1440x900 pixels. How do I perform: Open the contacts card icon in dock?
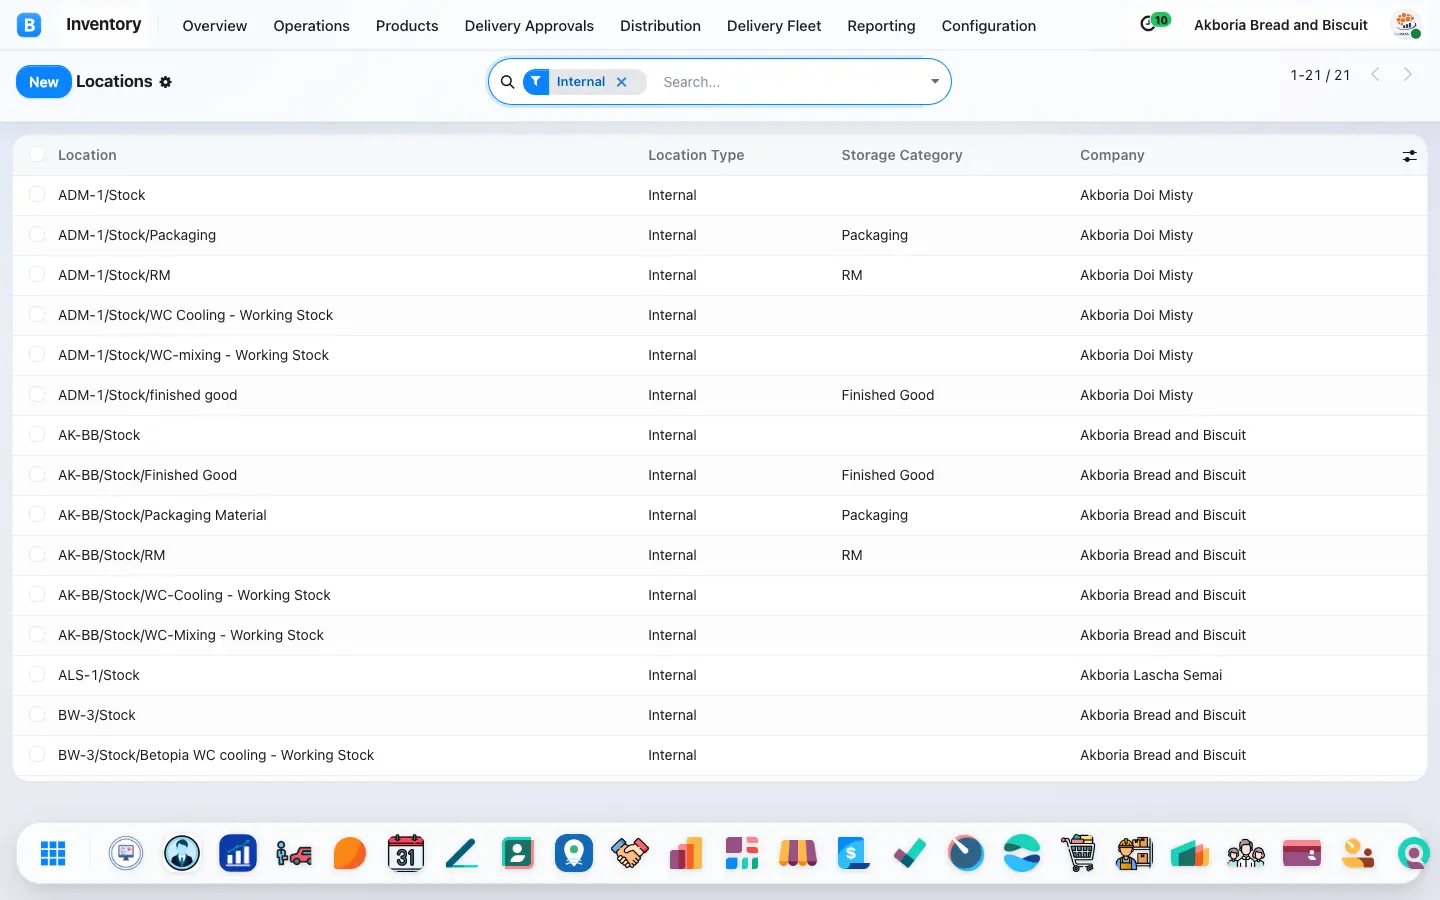(x=518, y=853)
